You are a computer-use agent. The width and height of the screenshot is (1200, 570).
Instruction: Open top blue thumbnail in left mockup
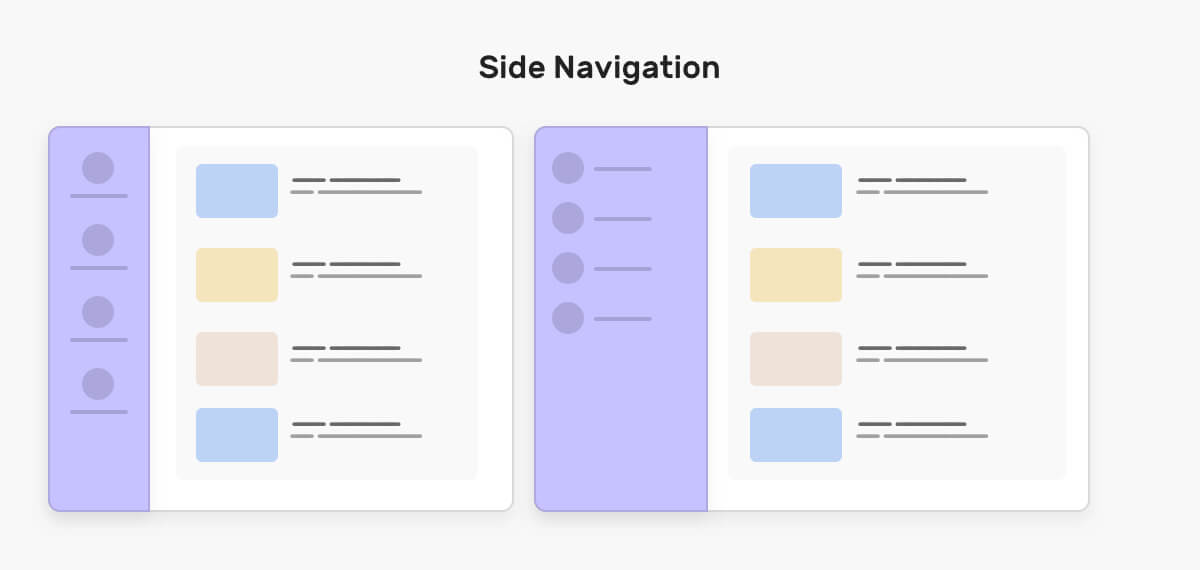(237, 191)
